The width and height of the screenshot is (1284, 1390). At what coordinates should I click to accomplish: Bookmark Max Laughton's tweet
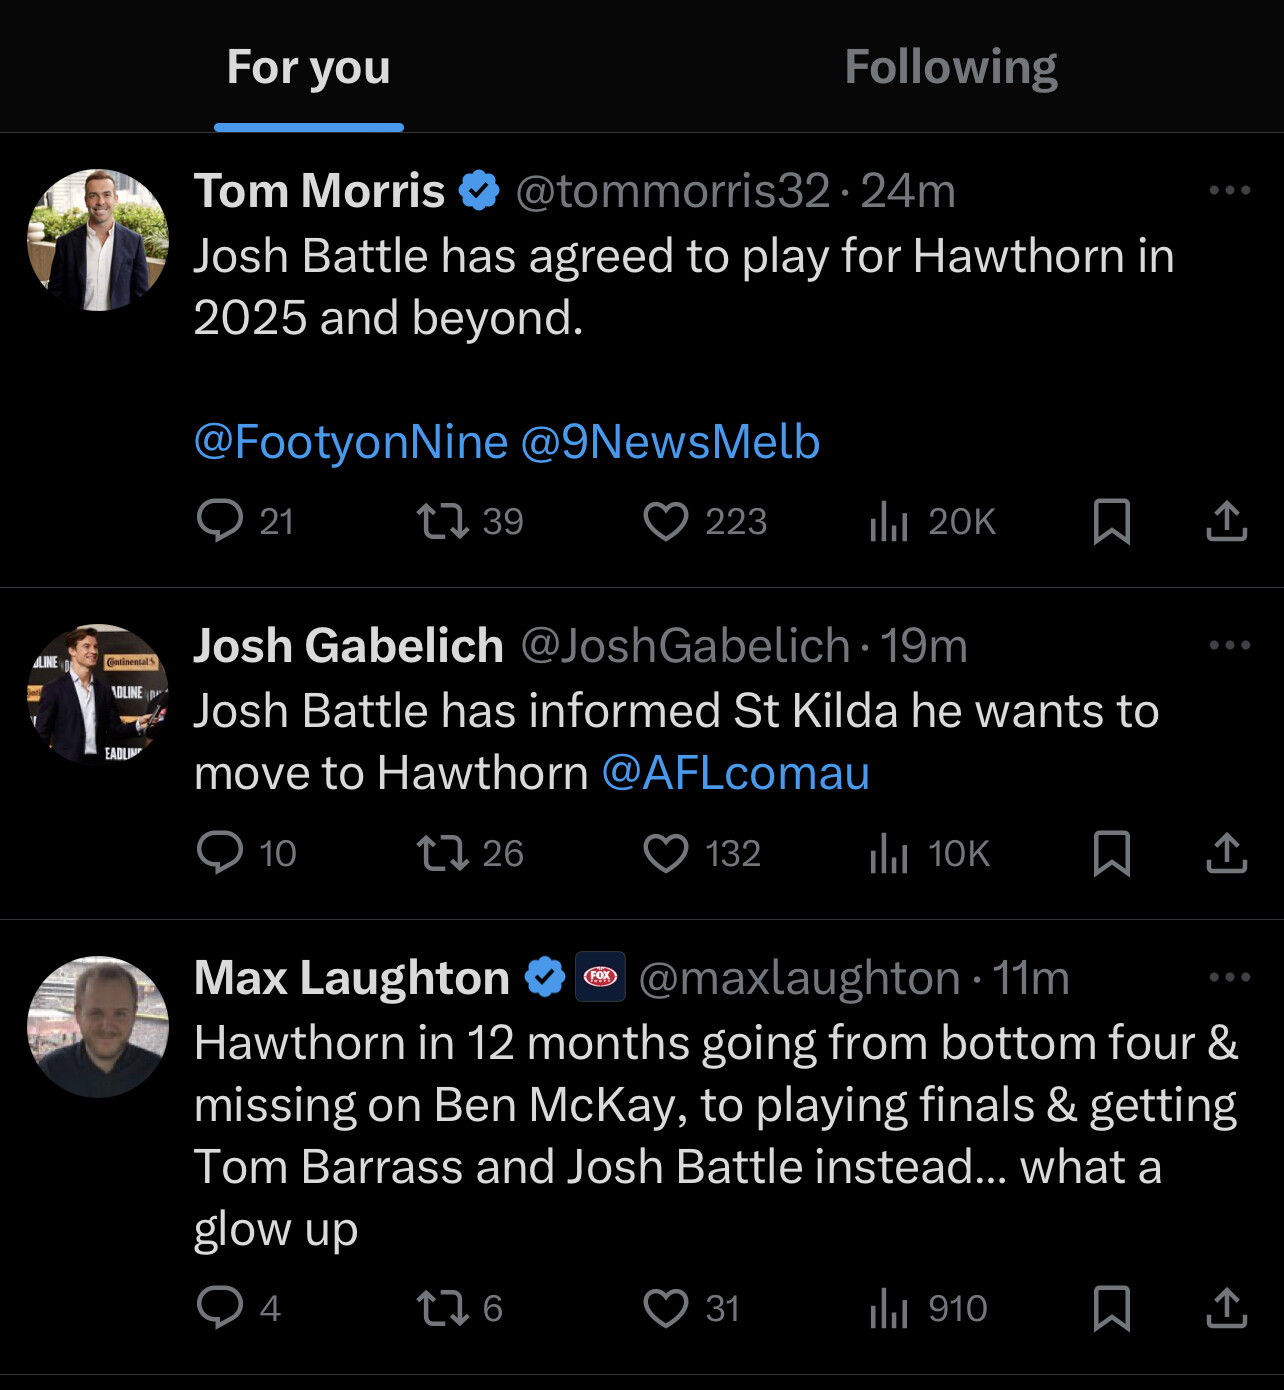[x=1112, y=1308]
